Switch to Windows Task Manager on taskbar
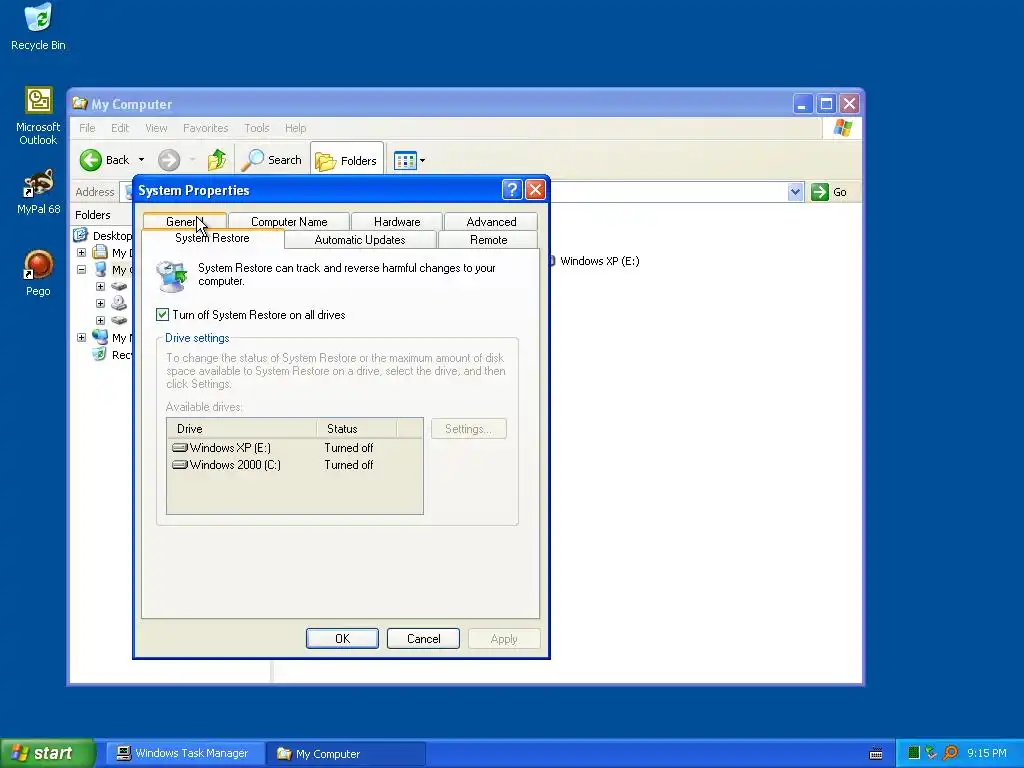This screenshot has height=768, width=1024. (185, 754)
